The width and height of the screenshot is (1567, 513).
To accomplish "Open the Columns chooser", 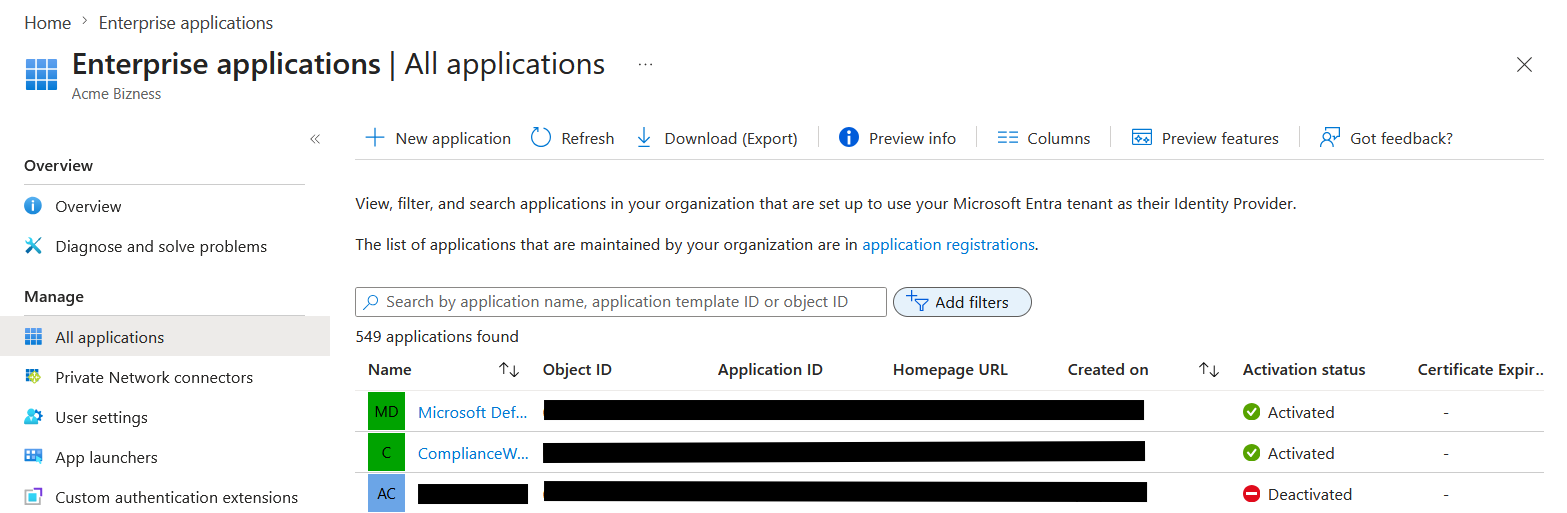I will coord(1059,138).
